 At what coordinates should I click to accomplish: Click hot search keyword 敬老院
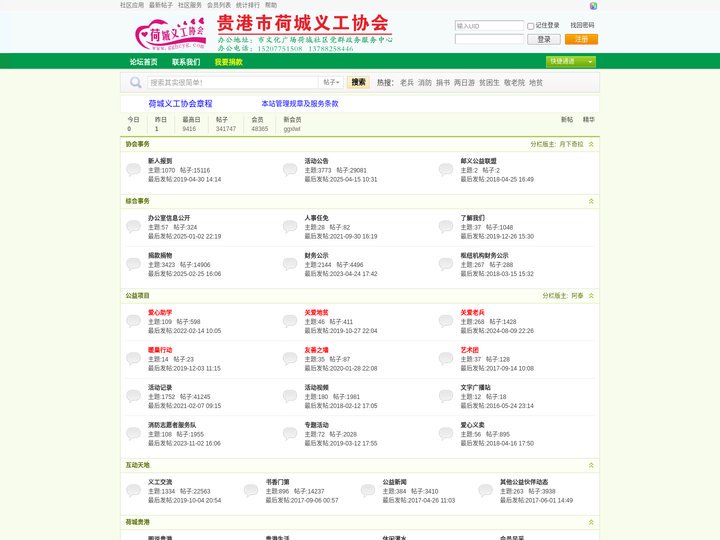514,83
